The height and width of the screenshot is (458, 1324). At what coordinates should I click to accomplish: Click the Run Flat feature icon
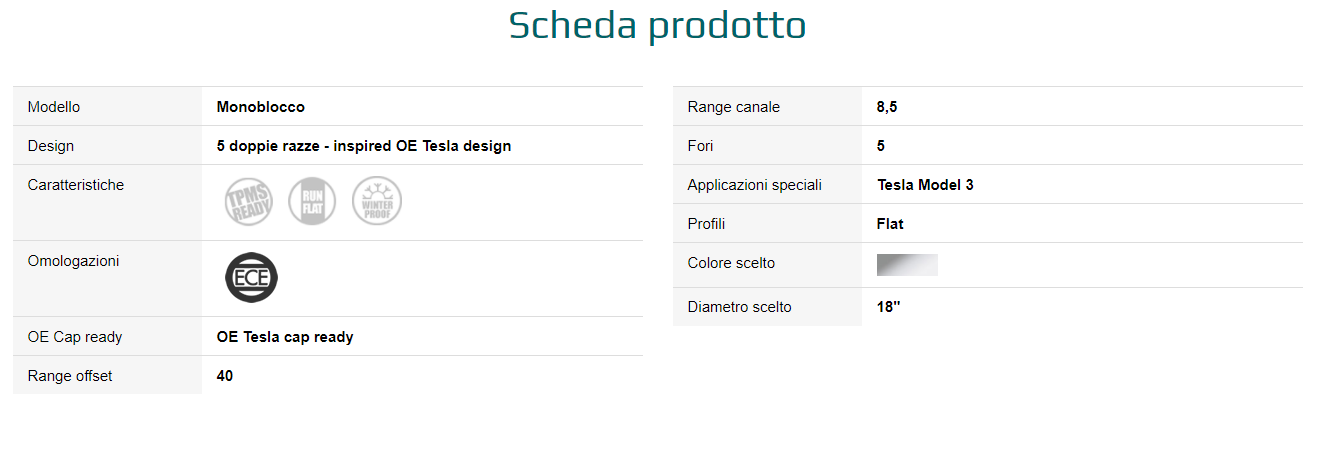click(x=312, y=201)
